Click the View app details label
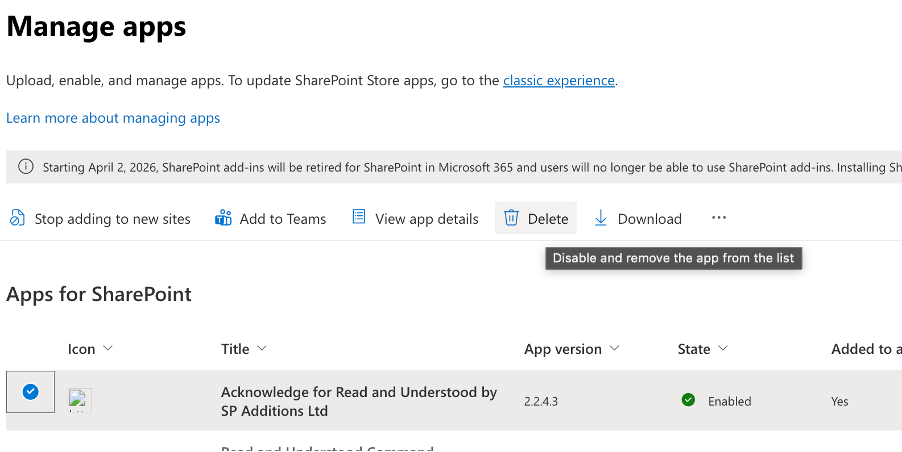 tap(427, 219)
